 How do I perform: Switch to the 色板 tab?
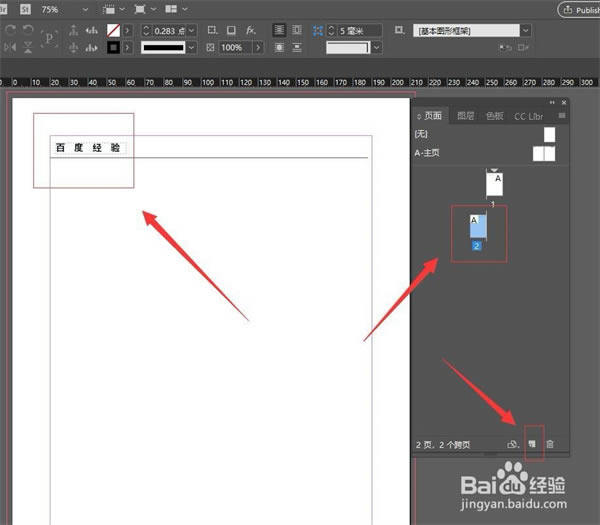tap(494, 116)
